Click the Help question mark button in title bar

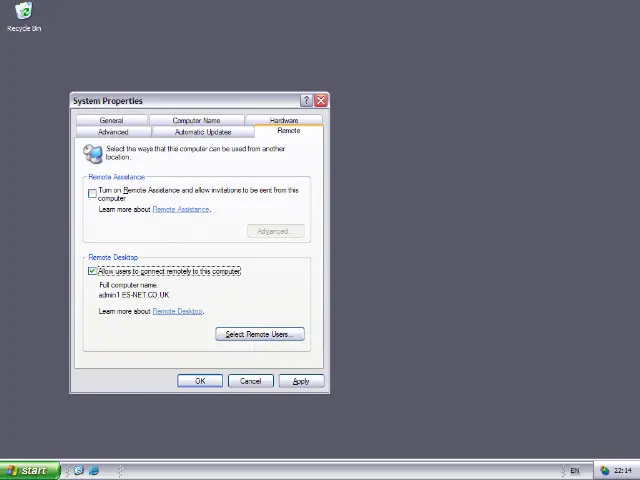[306, 100]
